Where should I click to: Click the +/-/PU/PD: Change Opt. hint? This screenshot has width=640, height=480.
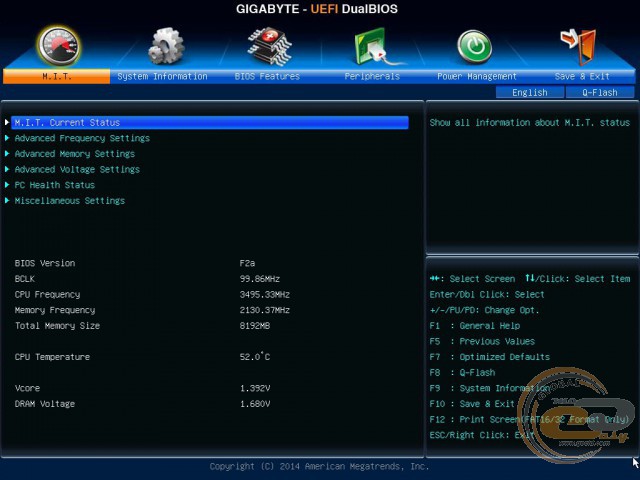[484, 310]
